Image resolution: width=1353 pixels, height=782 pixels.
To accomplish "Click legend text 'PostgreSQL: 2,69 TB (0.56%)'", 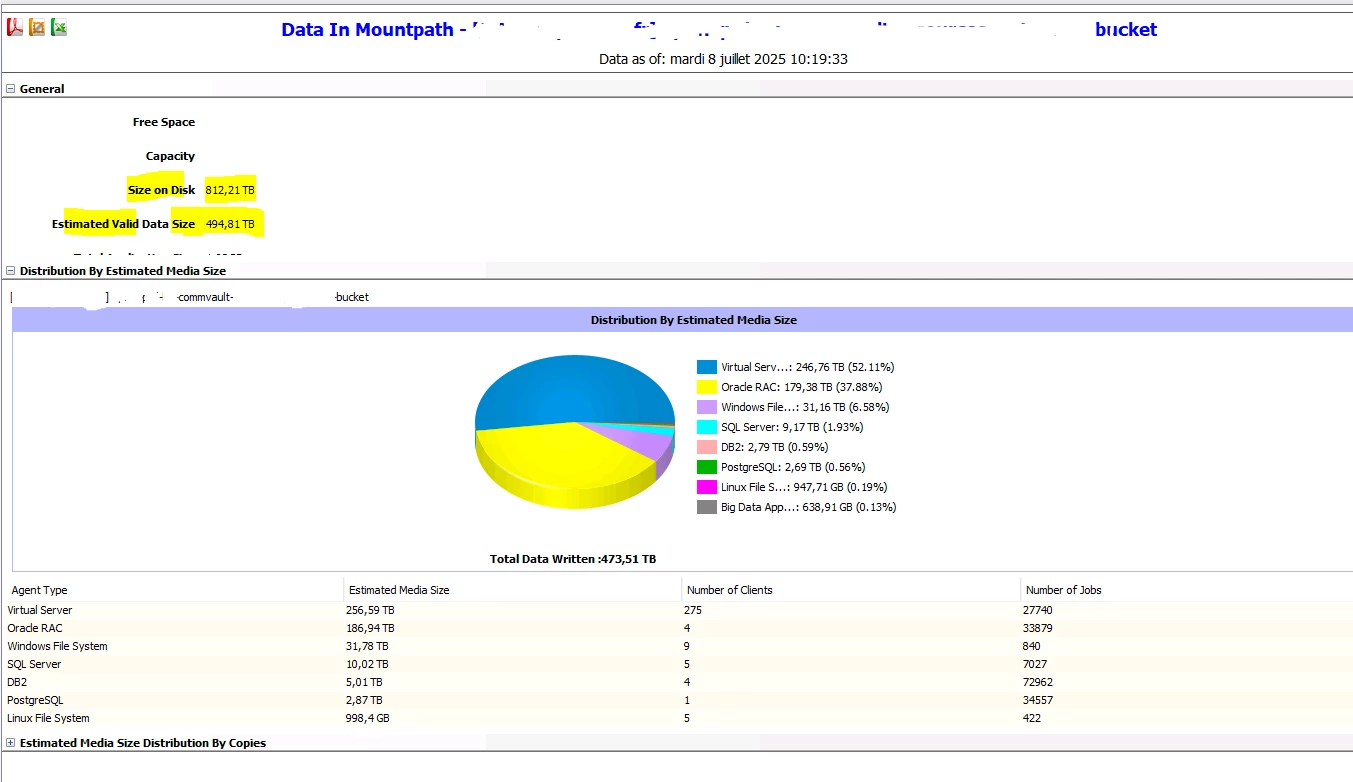I will (793, 467).
